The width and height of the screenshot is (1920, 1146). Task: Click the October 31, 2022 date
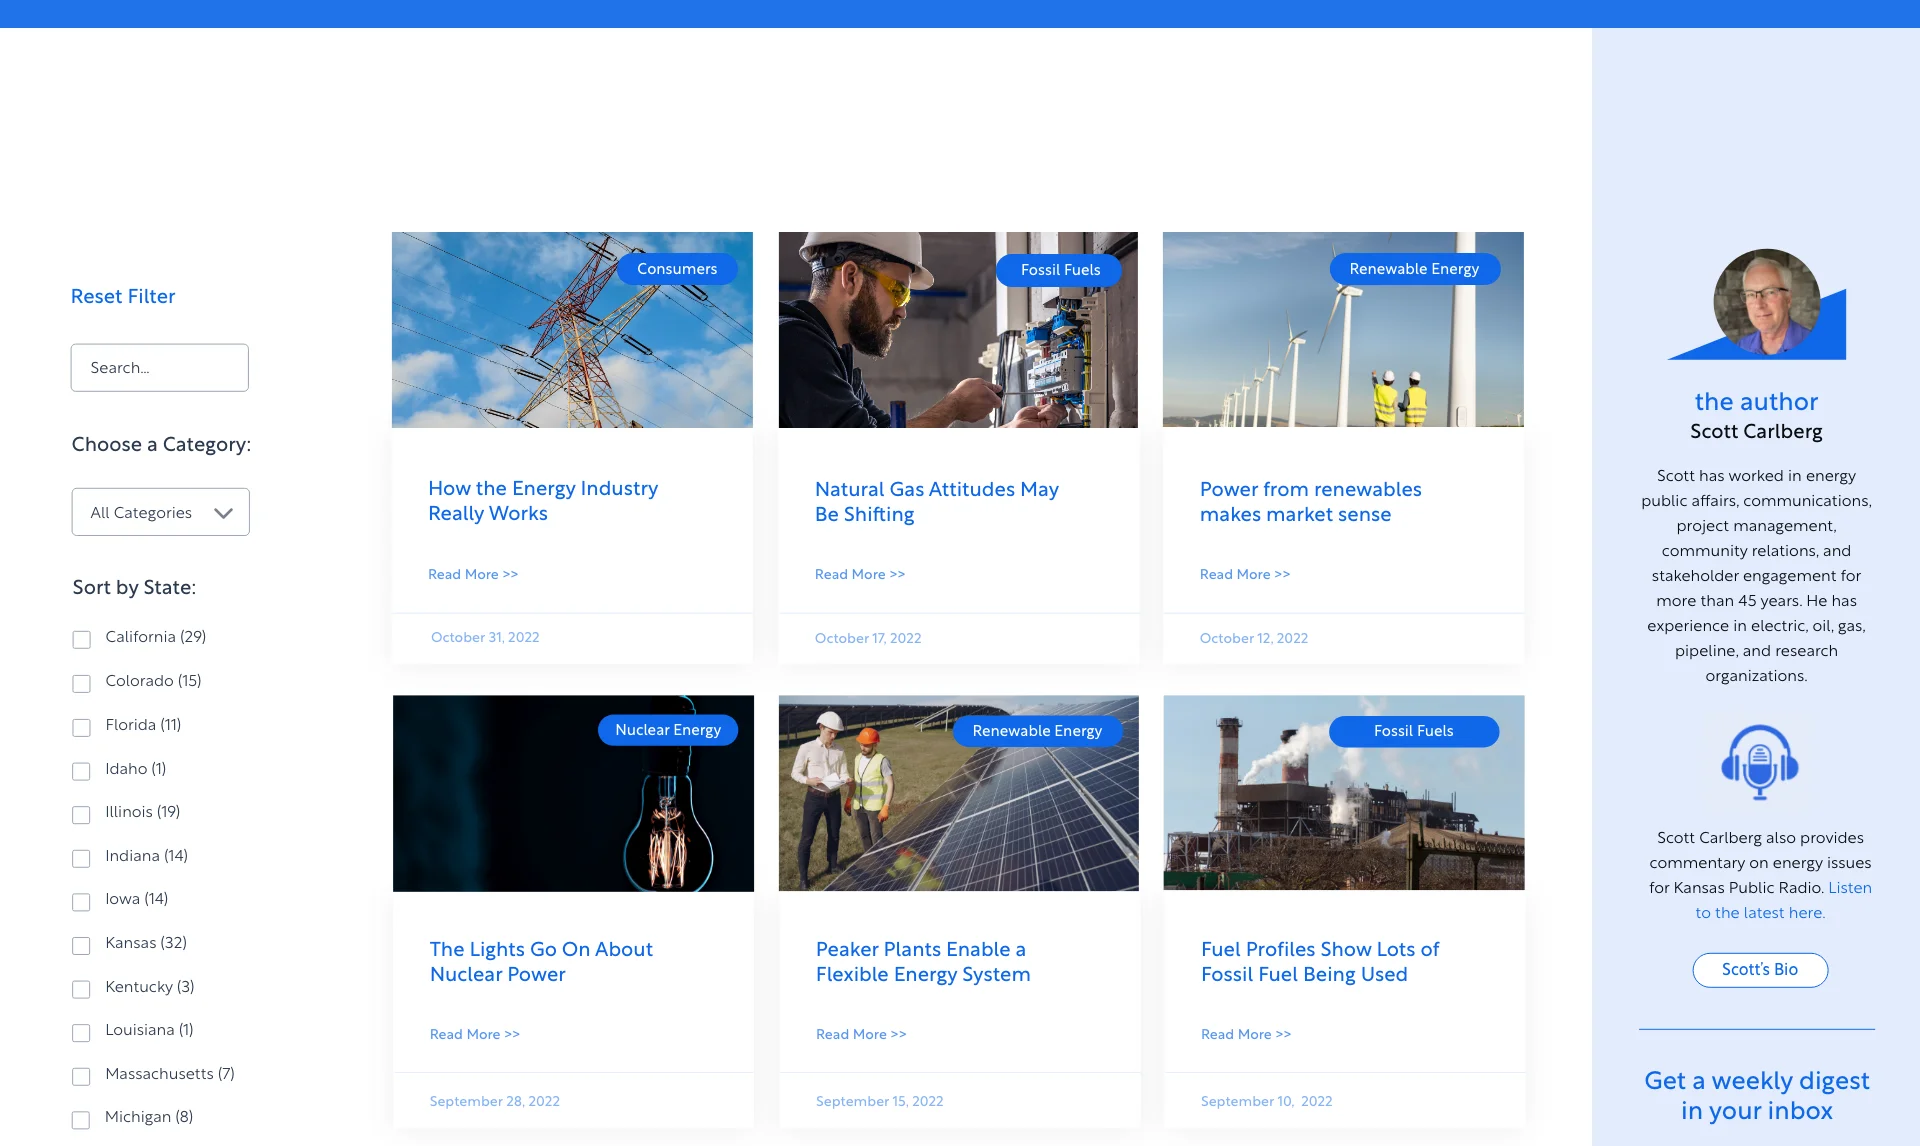[485, 637]
